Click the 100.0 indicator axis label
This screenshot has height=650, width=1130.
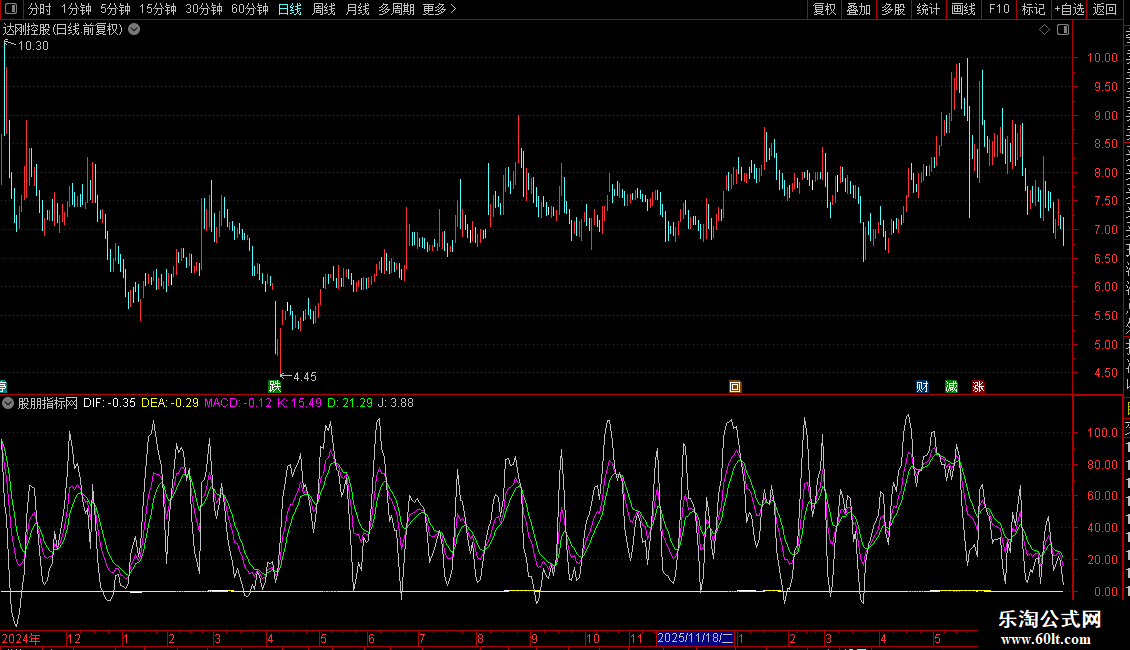click(x=1103, y=432)
